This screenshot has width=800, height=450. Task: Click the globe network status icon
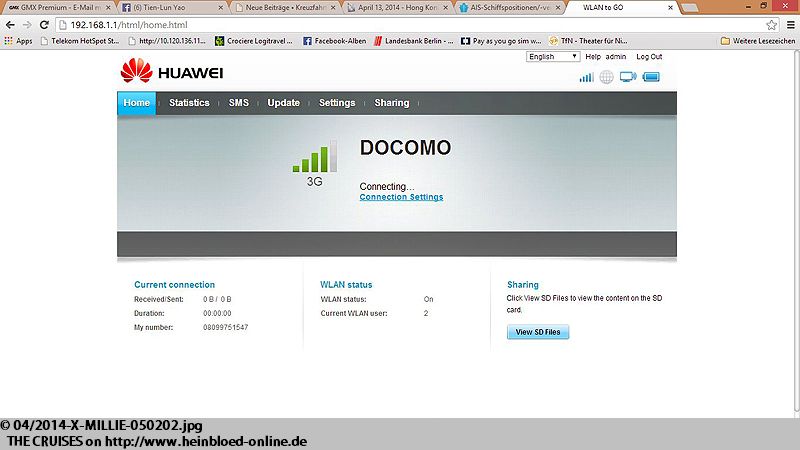(x=606, y=77)
